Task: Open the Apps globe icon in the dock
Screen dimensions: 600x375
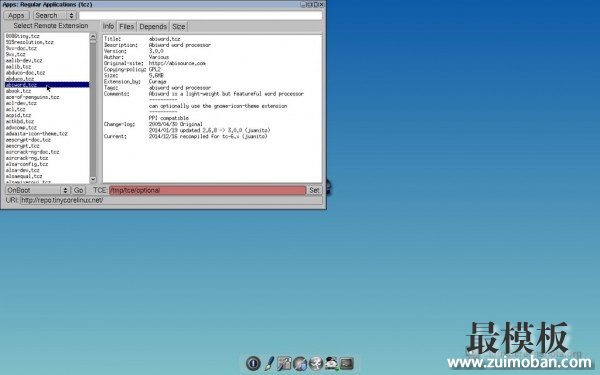Action: tap(300, 363)
